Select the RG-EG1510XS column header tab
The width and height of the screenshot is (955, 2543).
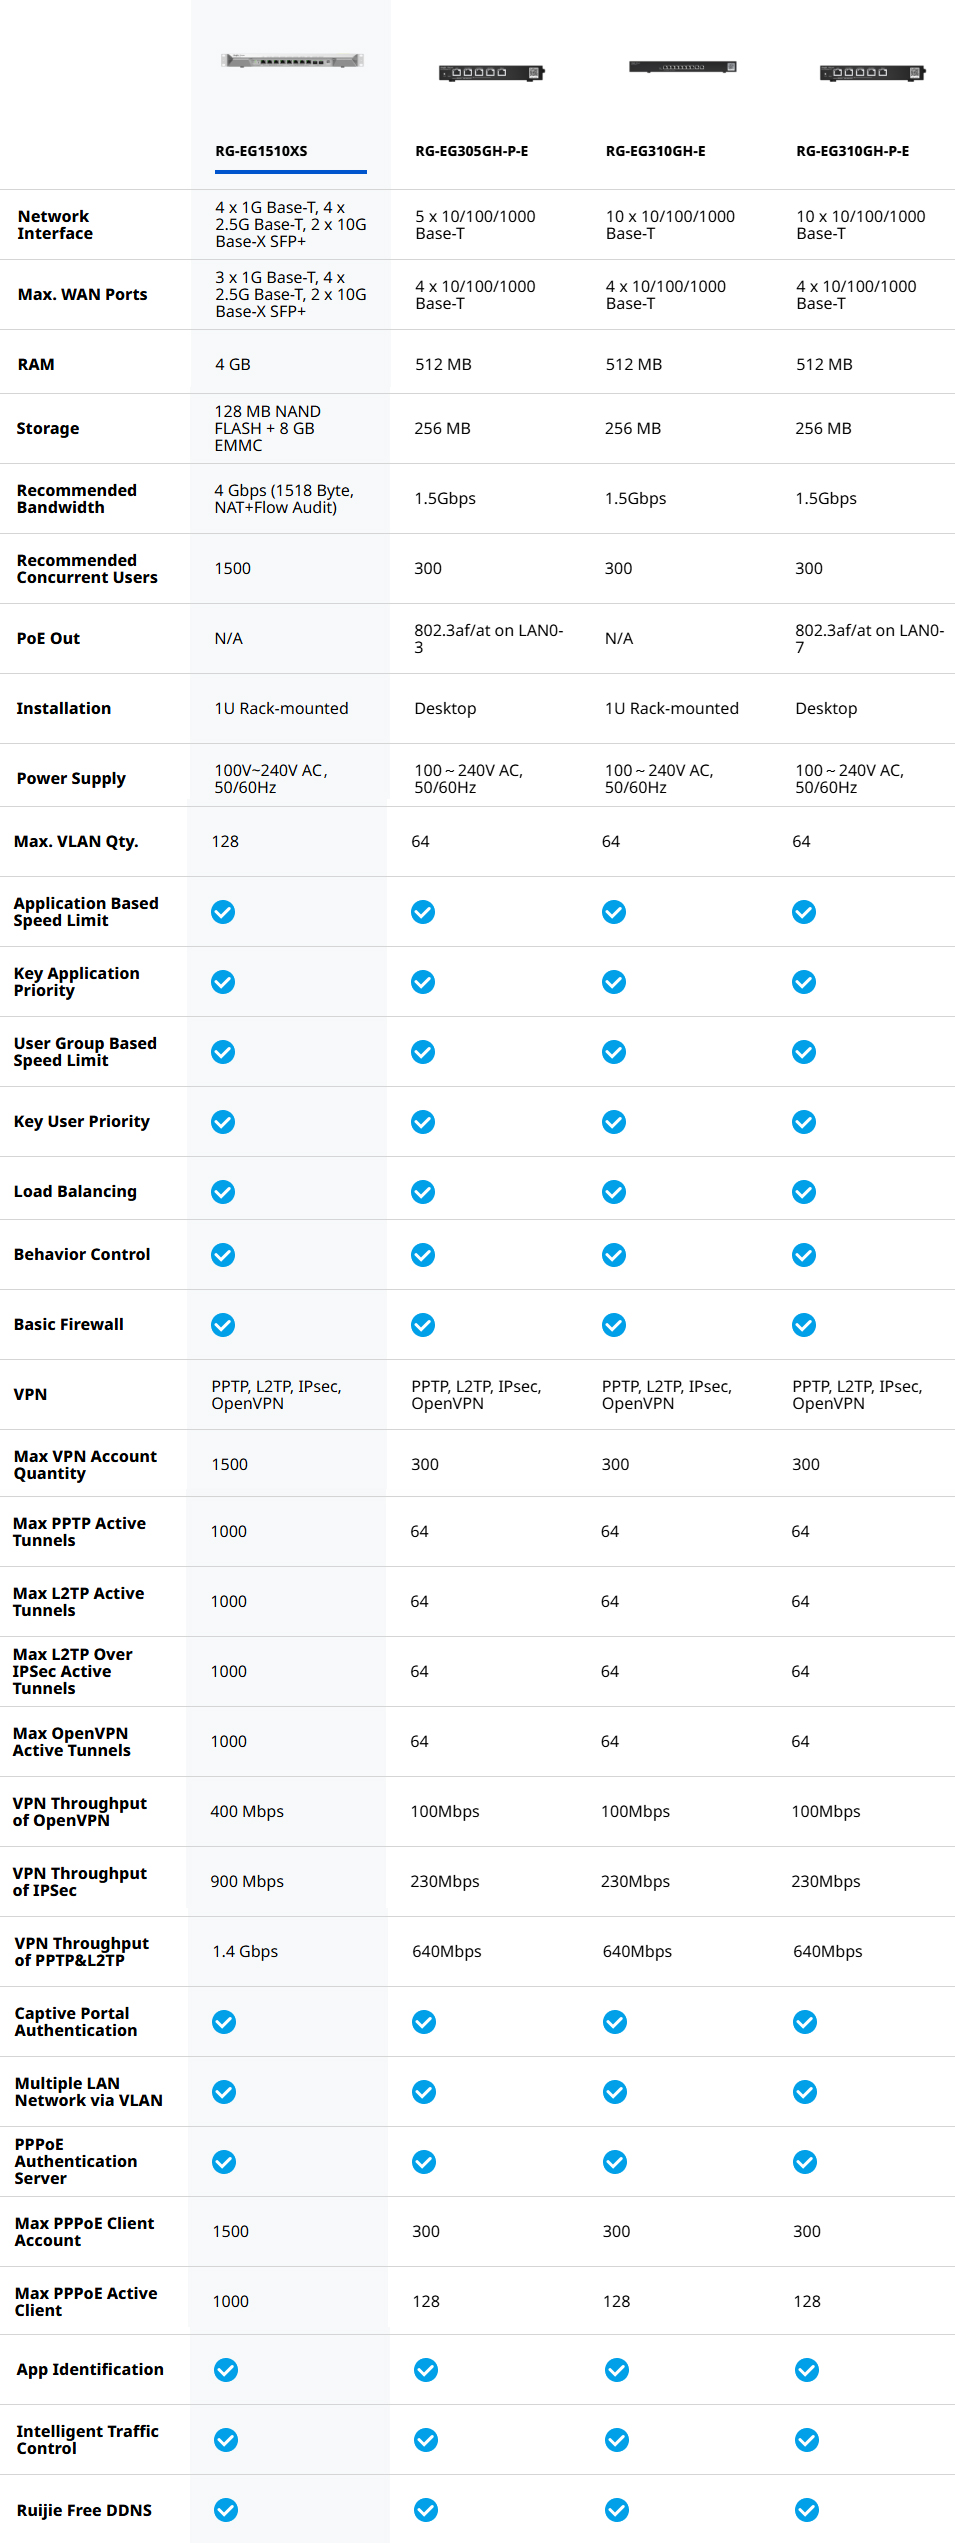(262, 151)
